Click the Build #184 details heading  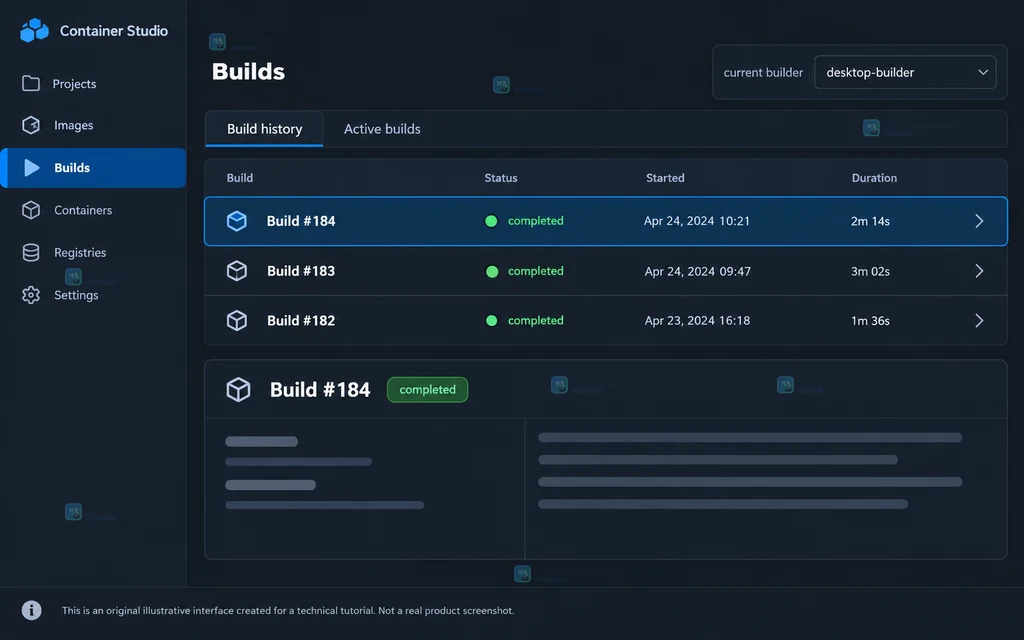point(320,389)
